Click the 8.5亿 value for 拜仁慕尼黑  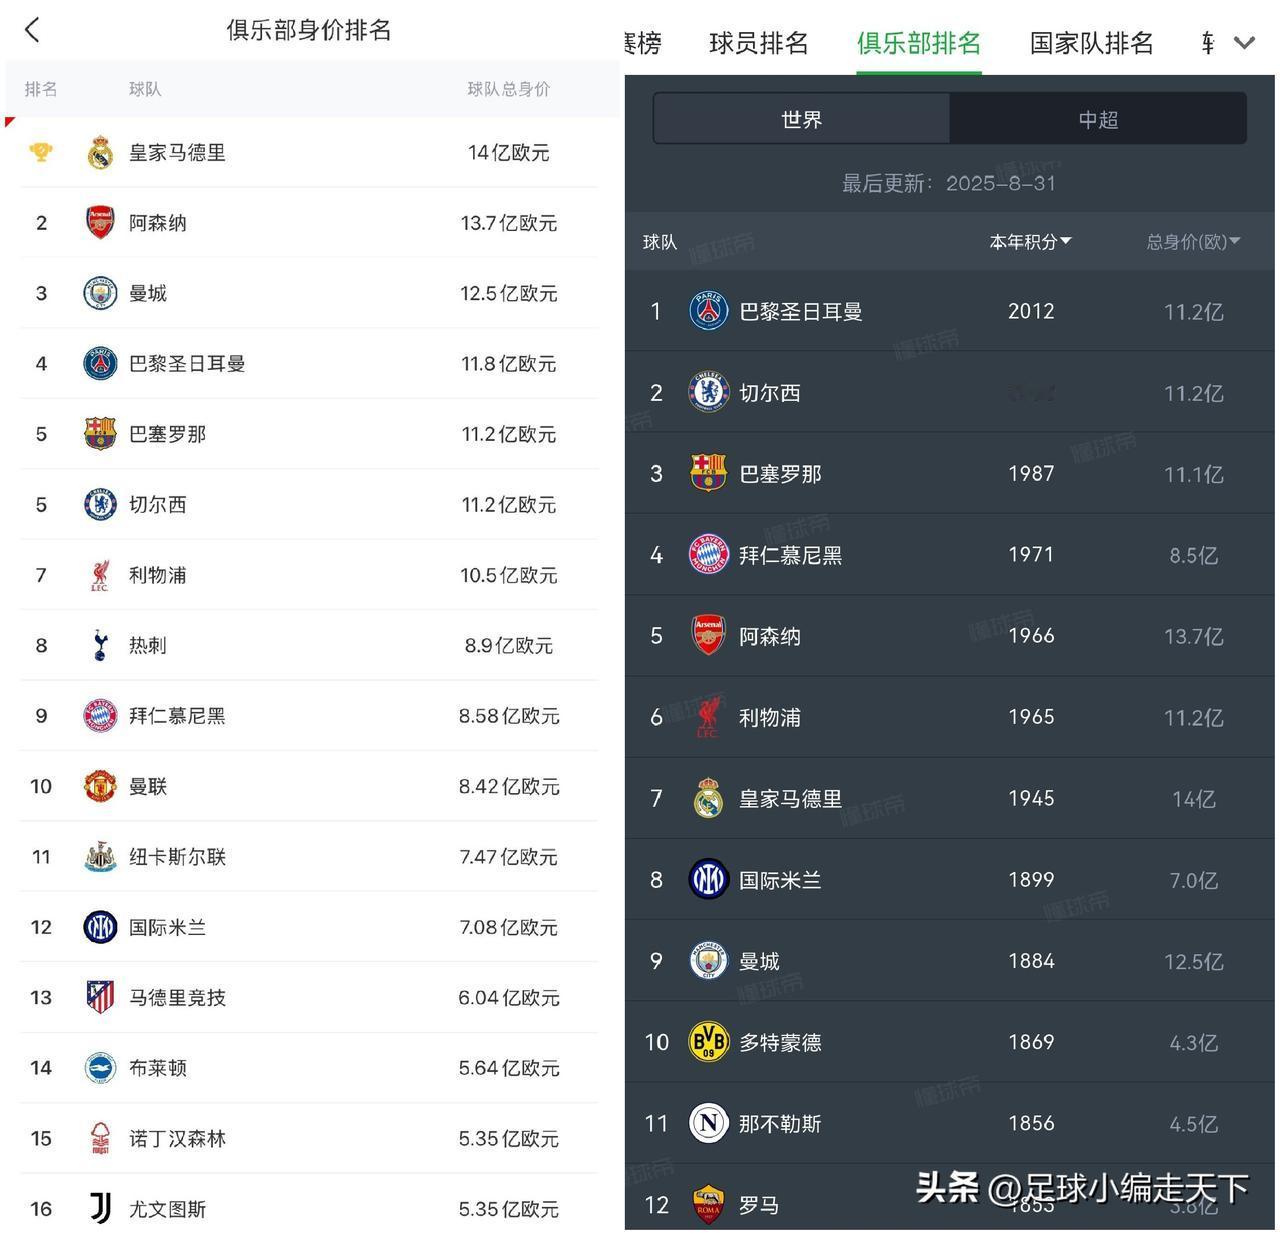[1194, 555]
